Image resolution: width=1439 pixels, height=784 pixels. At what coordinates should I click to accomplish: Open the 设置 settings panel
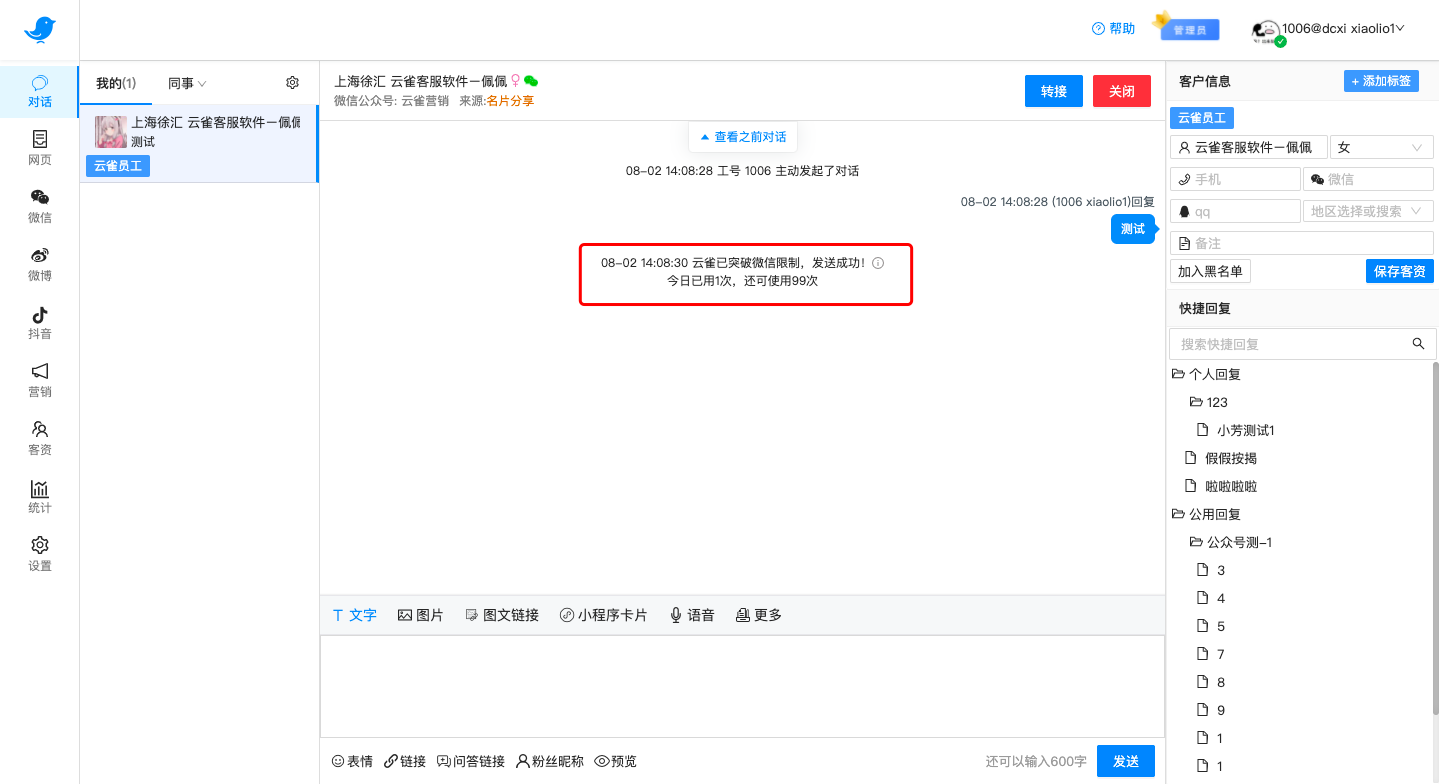coord(39,553)
